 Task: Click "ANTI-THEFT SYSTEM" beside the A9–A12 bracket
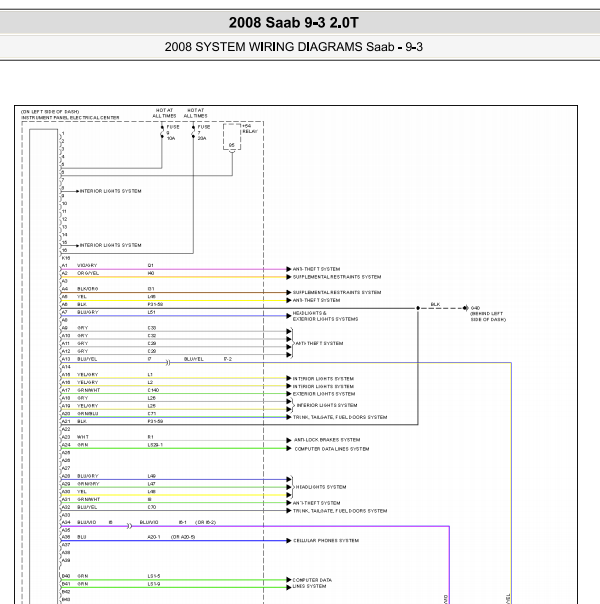click(x=319, y=343)
